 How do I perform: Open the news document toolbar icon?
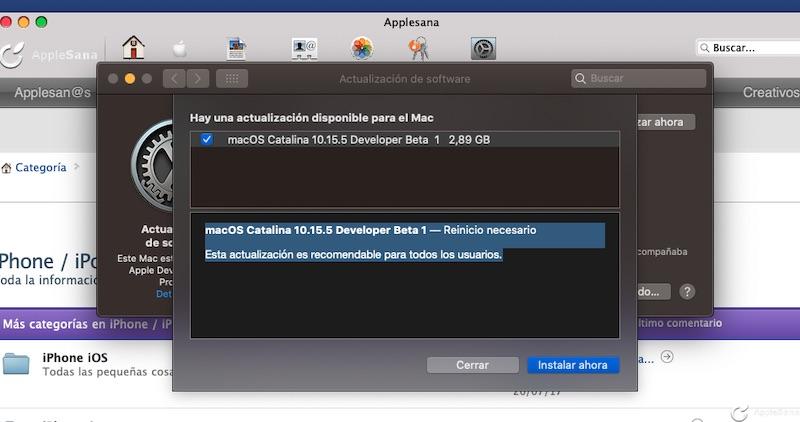[x=236, y=49]
